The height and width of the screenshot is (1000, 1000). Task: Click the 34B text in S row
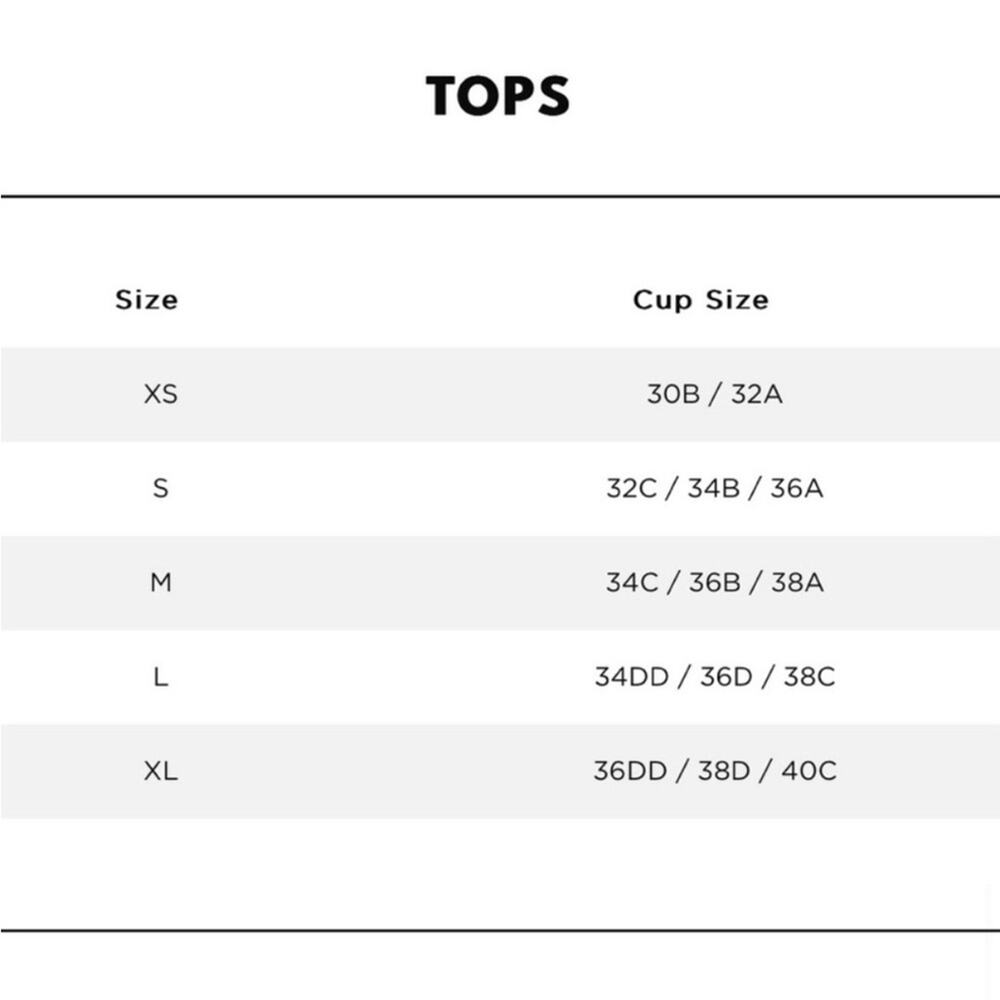[x=714, y=489]
